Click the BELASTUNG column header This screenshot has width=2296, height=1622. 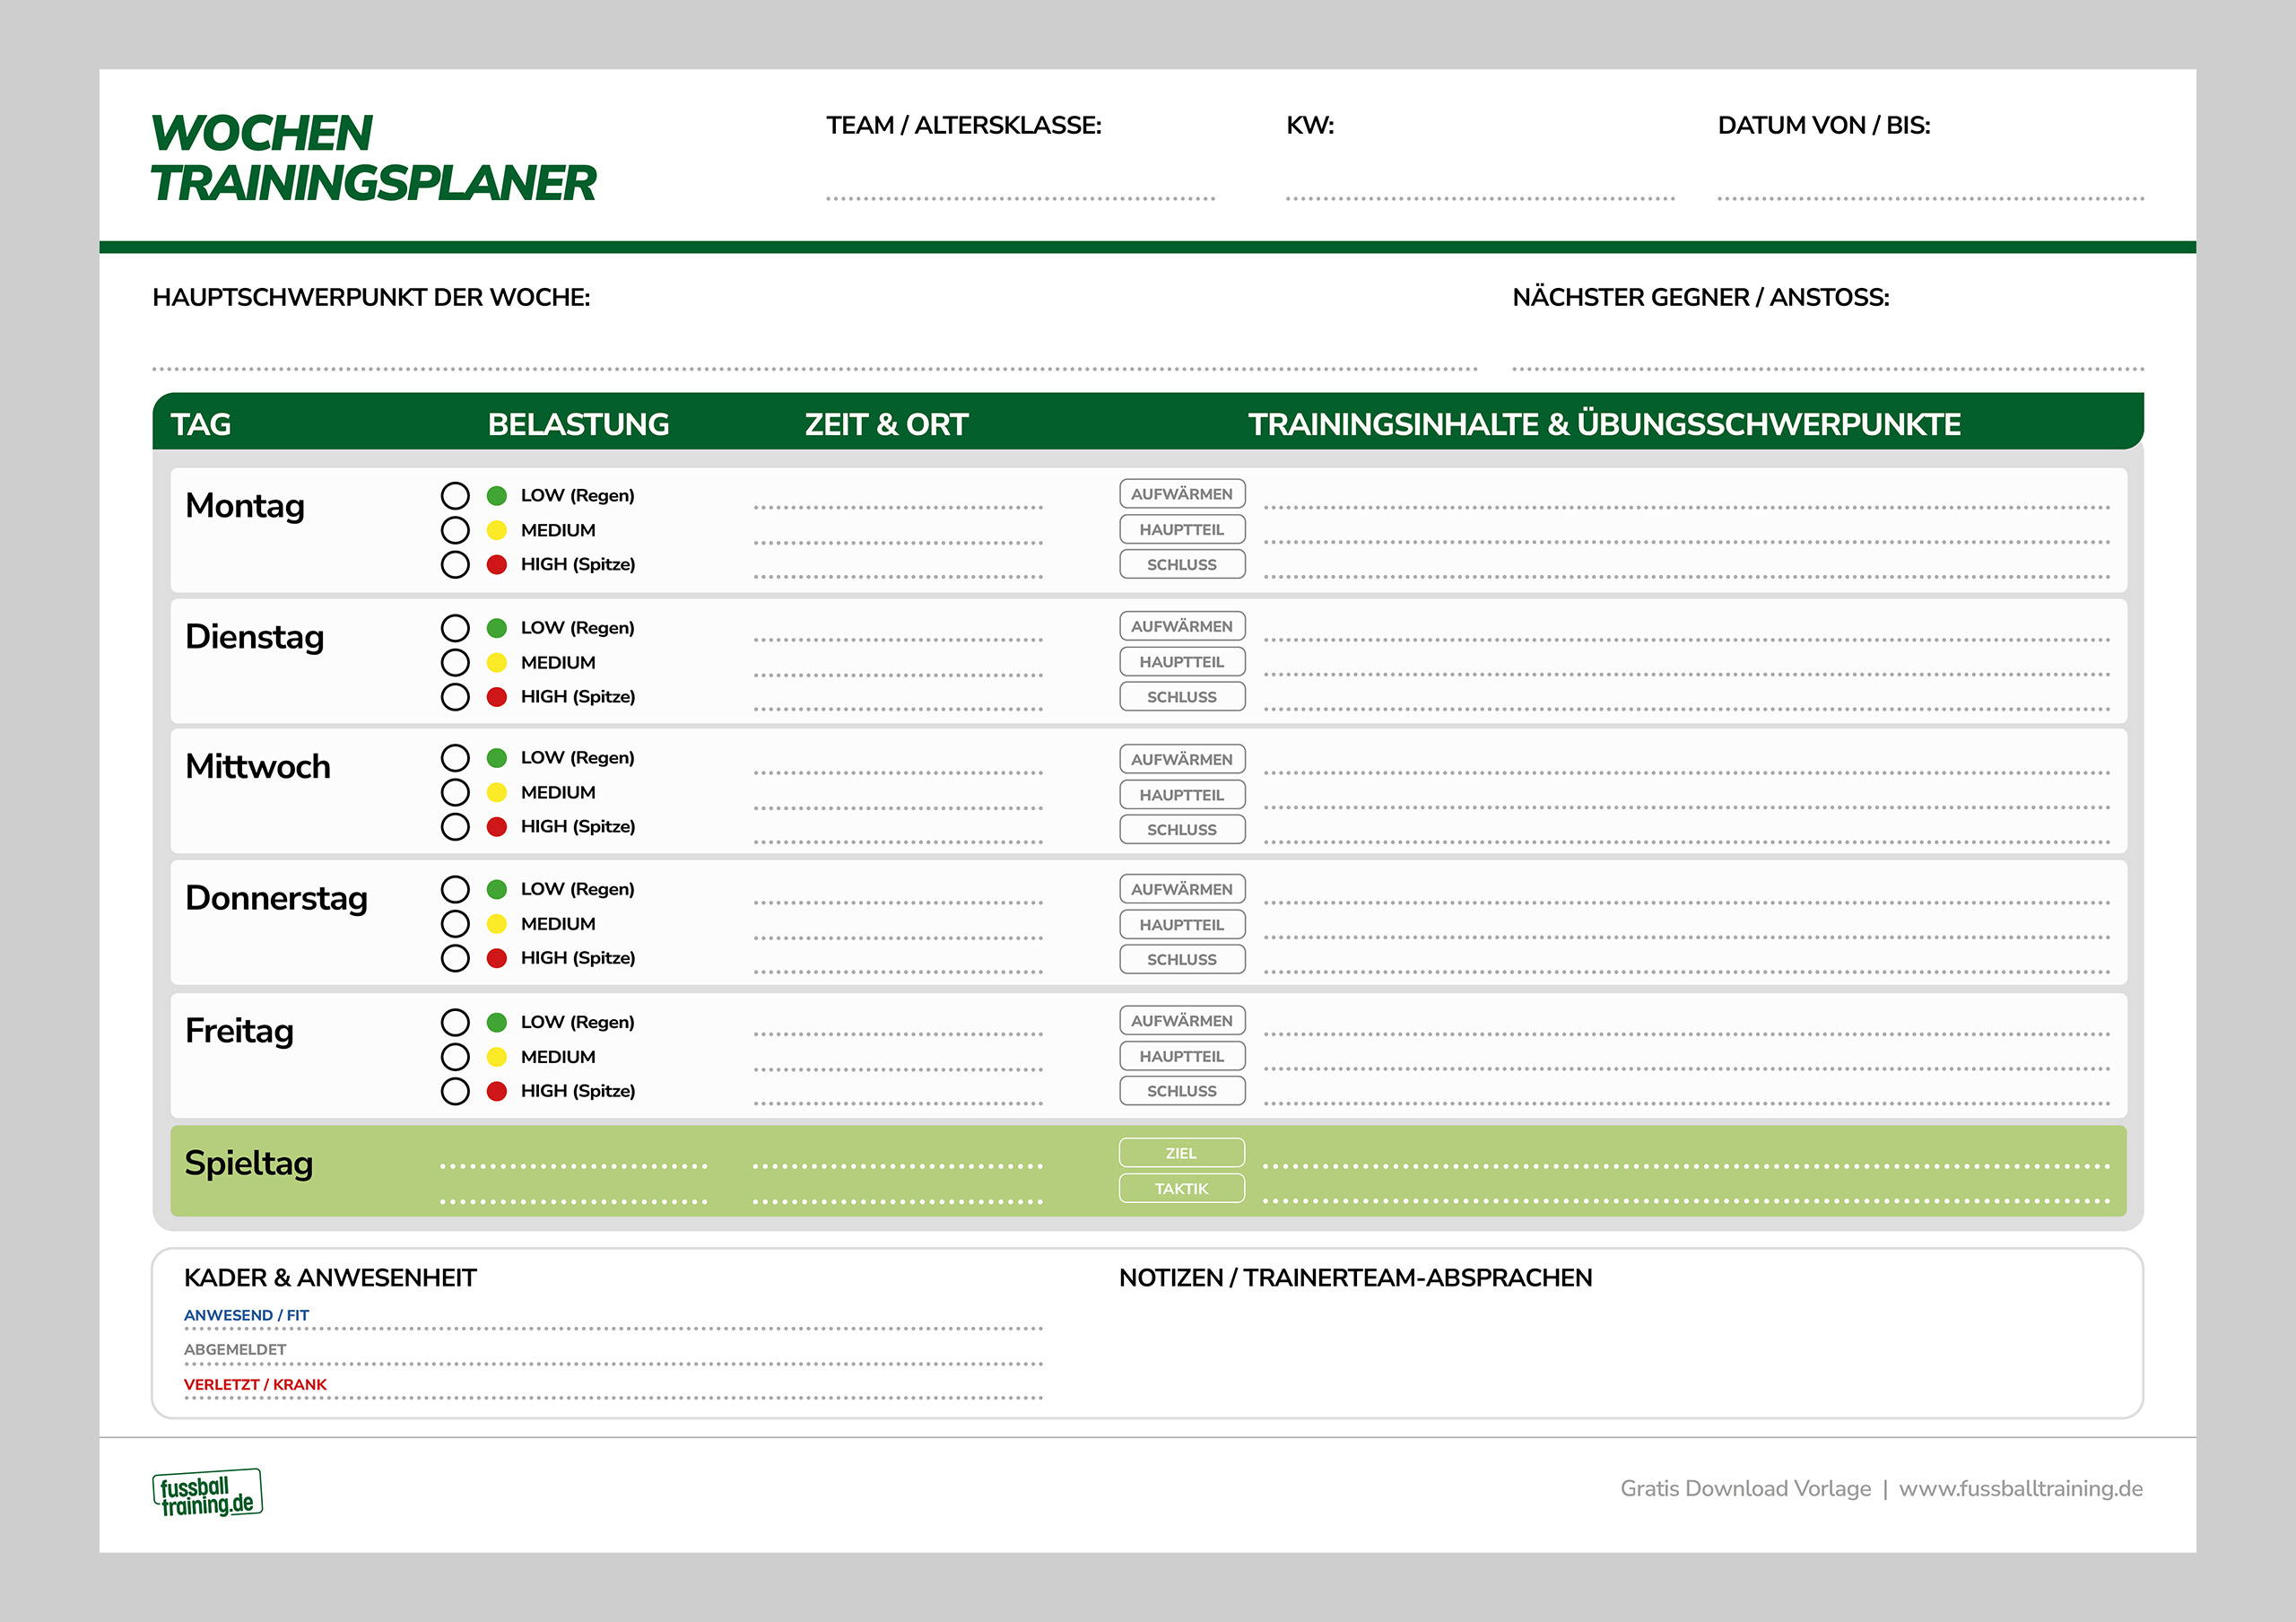[578, 424]
